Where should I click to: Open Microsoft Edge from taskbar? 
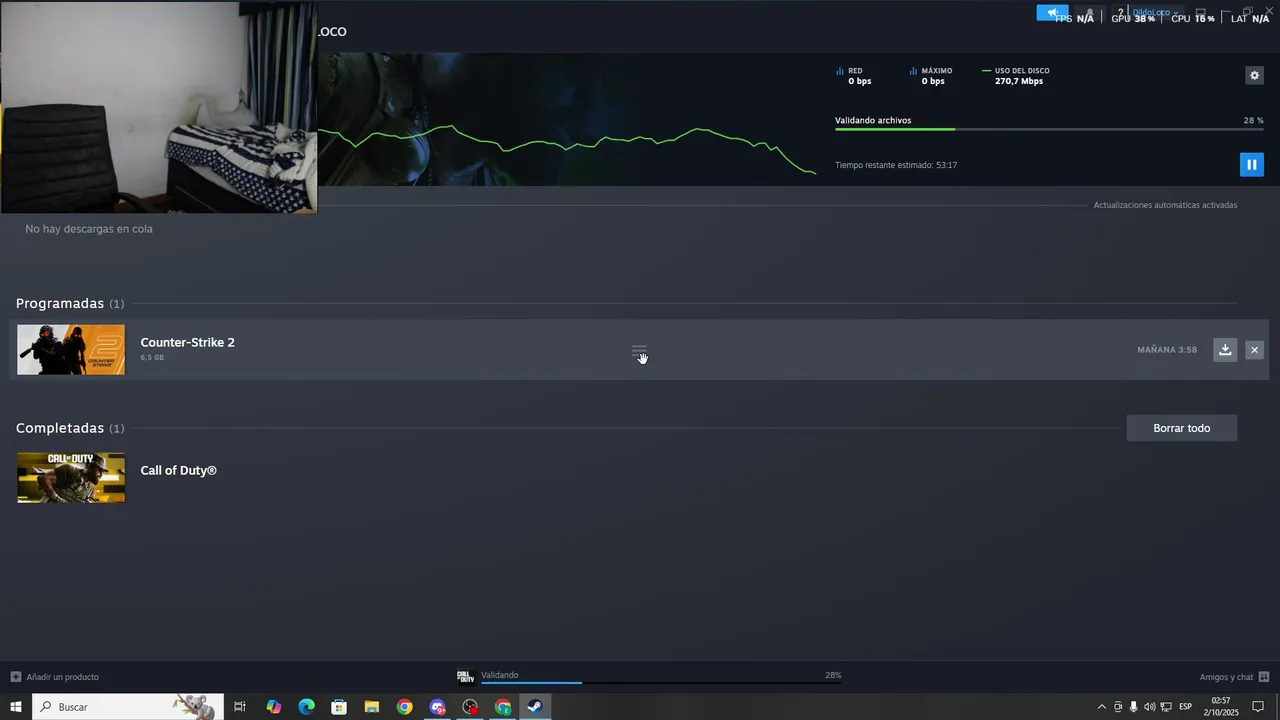[306, 707]
